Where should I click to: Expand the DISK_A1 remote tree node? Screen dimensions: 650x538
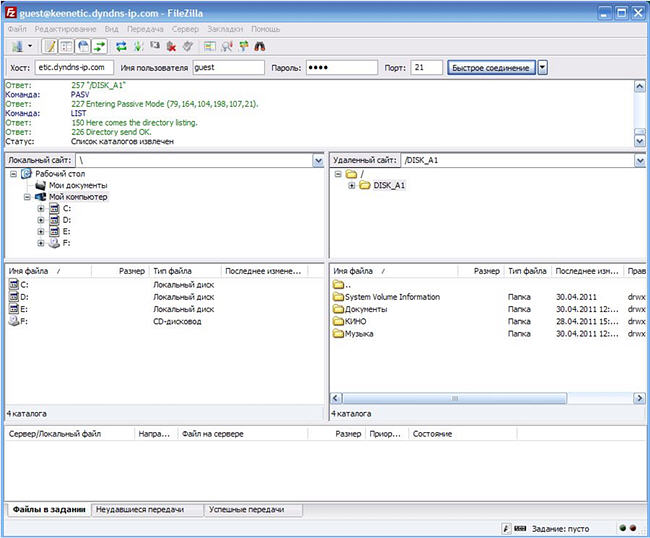click(352, 186)
